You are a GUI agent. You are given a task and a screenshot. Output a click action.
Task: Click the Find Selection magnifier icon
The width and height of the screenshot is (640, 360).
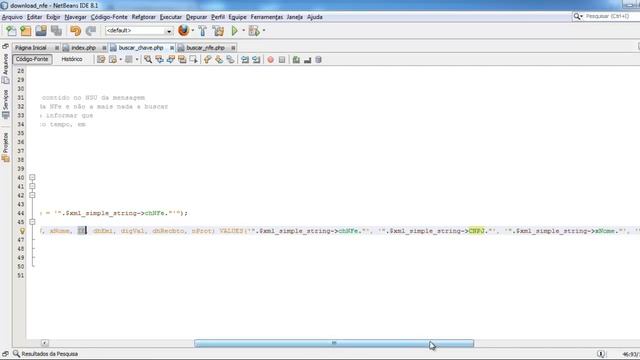coord(148,60)
